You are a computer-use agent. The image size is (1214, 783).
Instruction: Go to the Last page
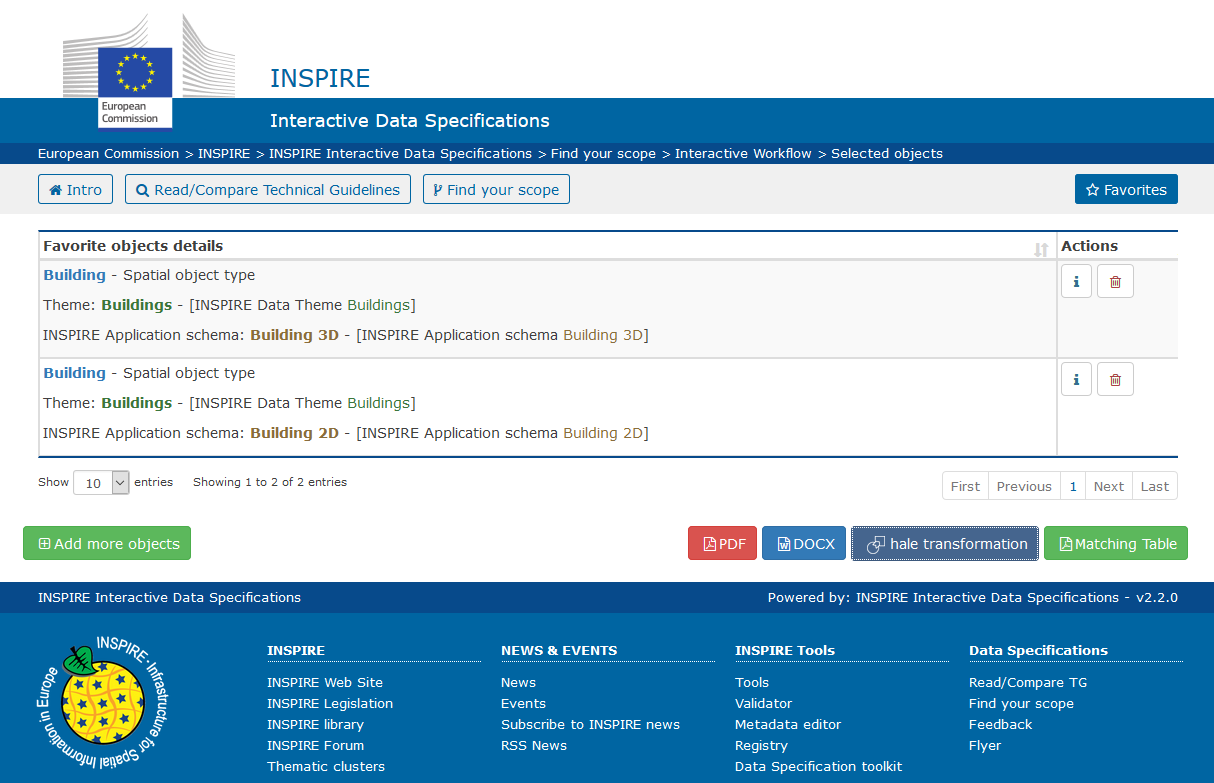pyautogui.click(x=1155, y=486)
